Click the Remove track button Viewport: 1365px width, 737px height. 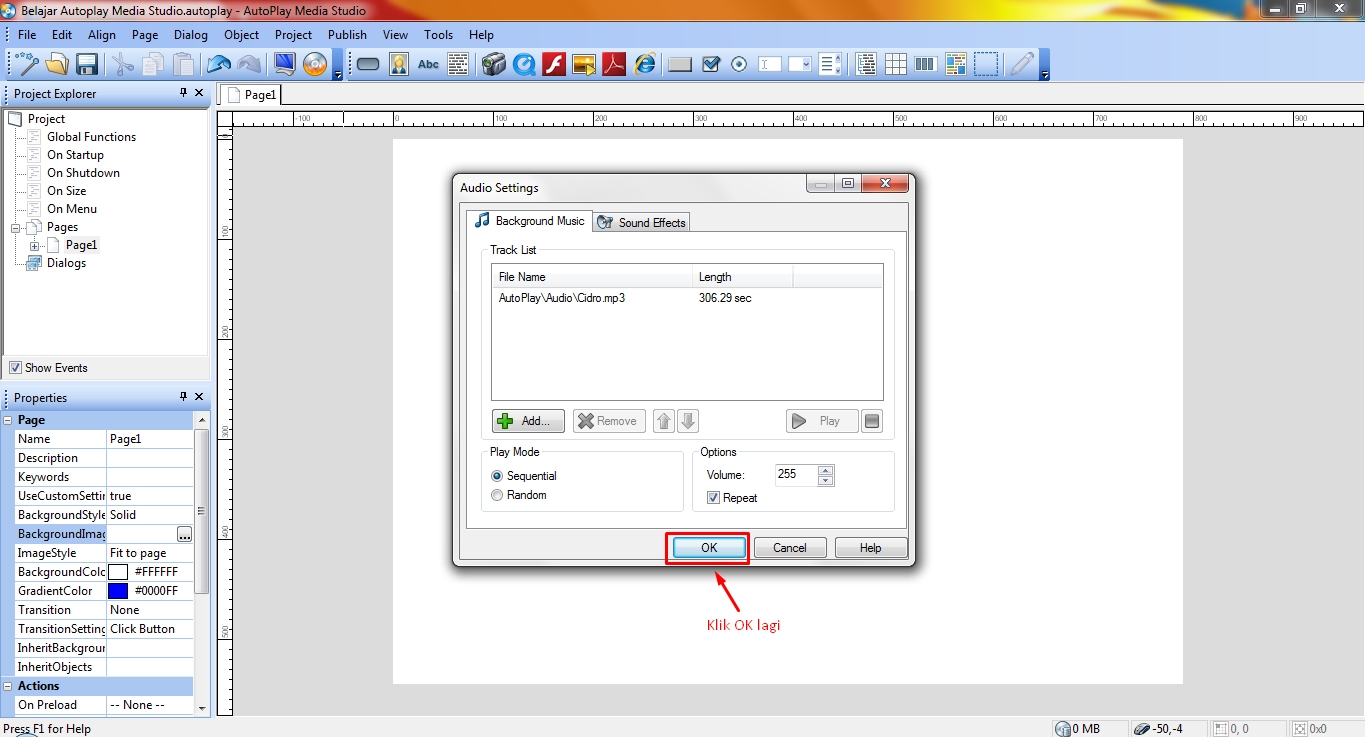[x=609, y=421]
